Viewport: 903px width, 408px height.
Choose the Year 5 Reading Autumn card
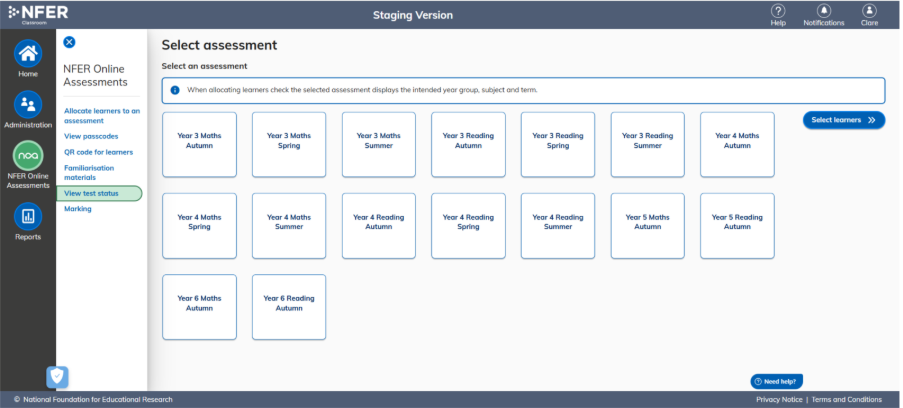pyautogui.click(x=737, y=226)
